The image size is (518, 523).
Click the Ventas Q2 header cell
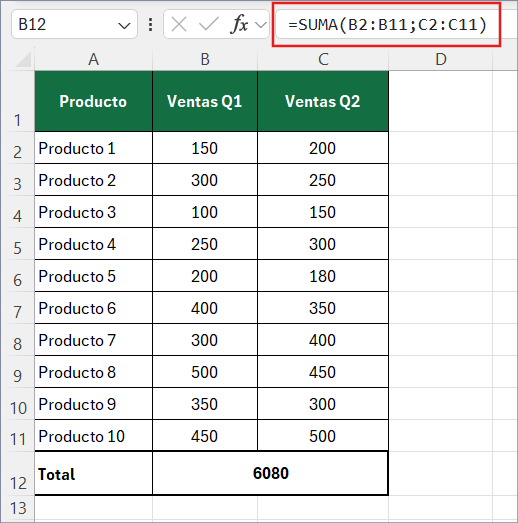[323, 101]
